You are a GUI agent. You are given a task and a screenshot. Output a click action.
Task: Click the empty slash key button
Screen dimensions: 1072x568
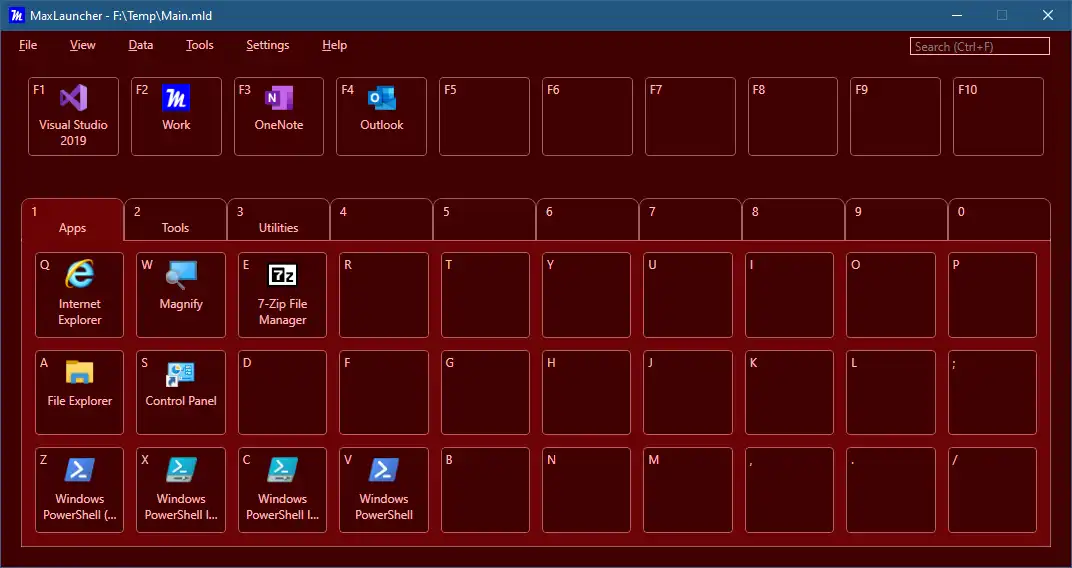click(993, 490)
